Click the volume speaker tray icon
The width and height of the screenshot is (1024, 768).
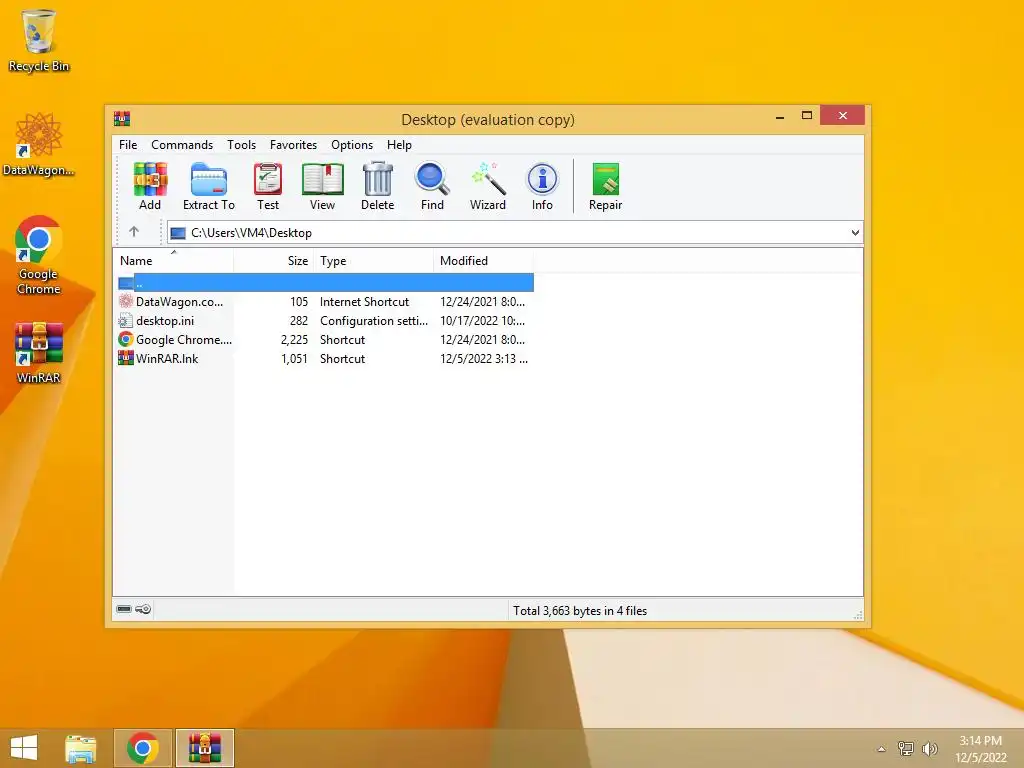929,748
